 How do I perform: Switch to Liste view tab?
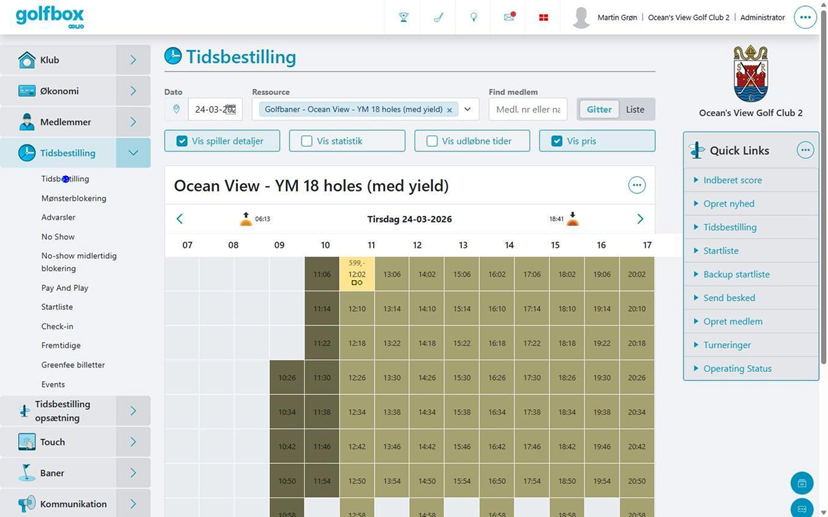point(635,109)
